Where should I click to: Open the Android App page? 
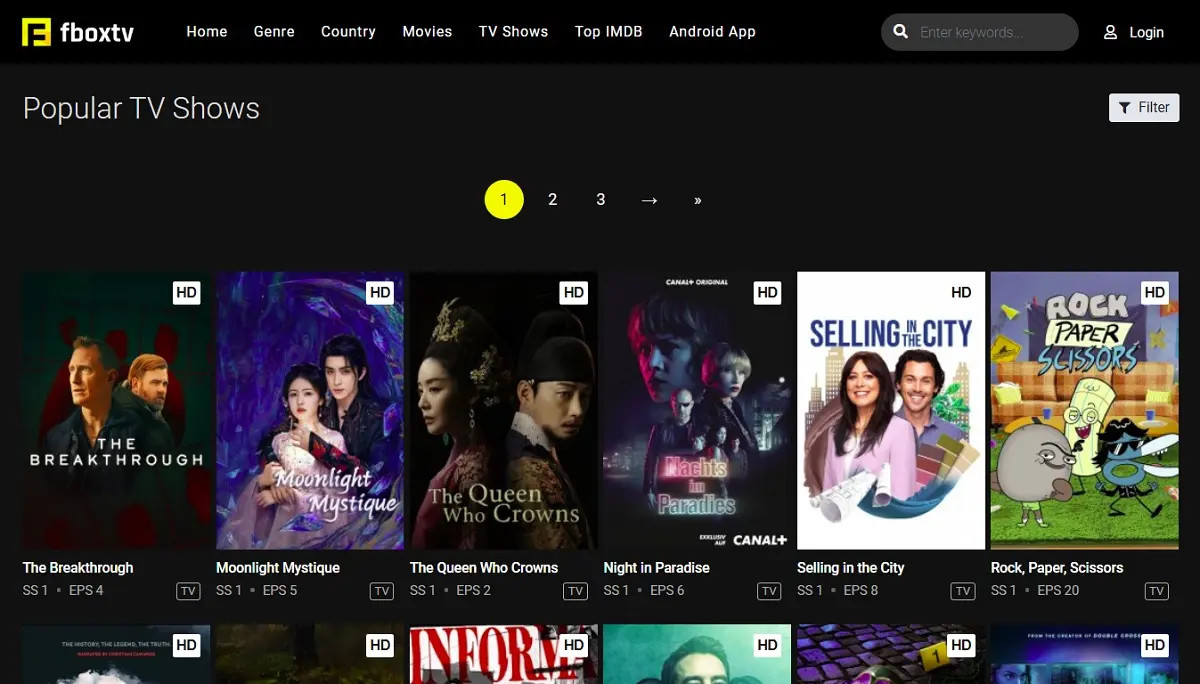[712, 32]
